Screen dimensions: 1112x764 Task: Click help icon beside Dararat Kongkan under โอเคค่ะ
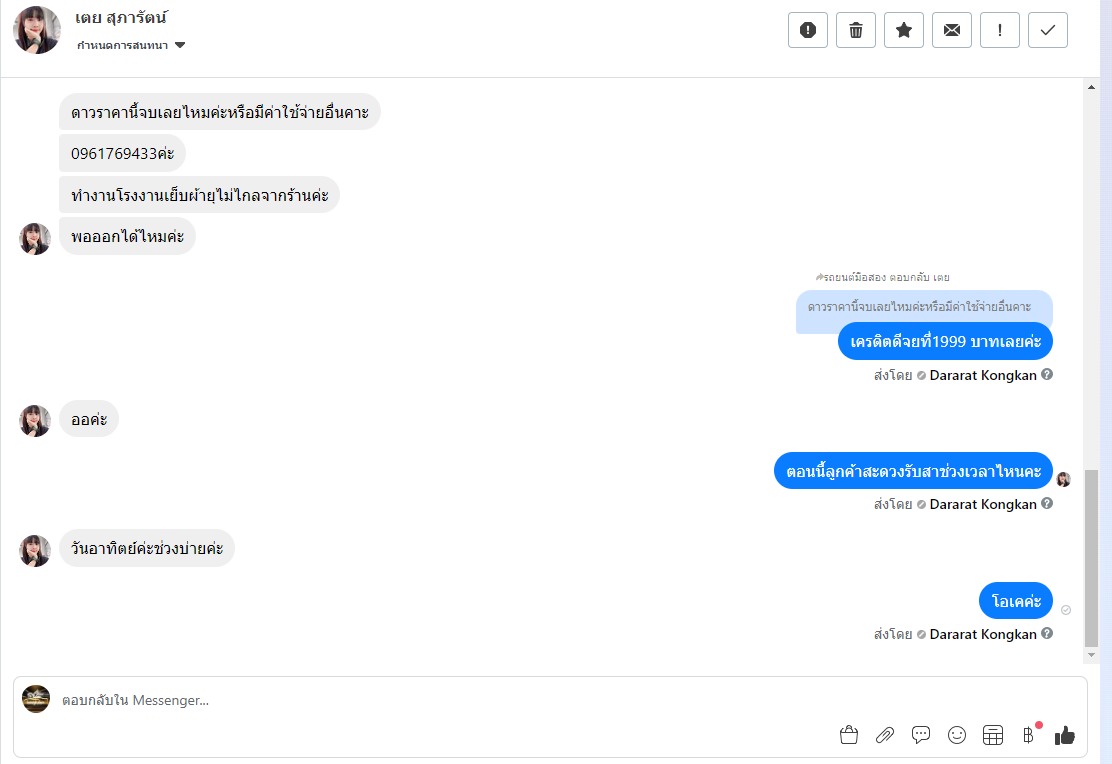tap(1047, 633)
